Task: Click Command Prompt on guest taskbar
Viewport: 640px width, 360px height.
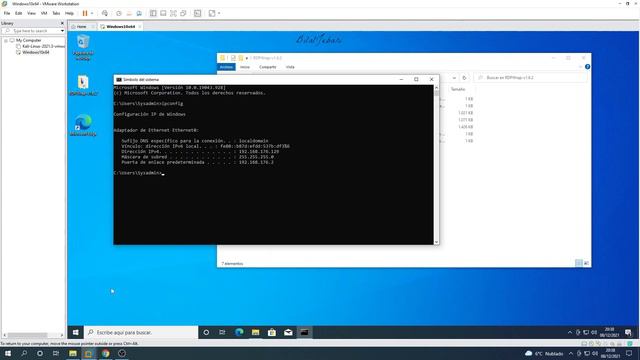Action: tap(304, 333)
